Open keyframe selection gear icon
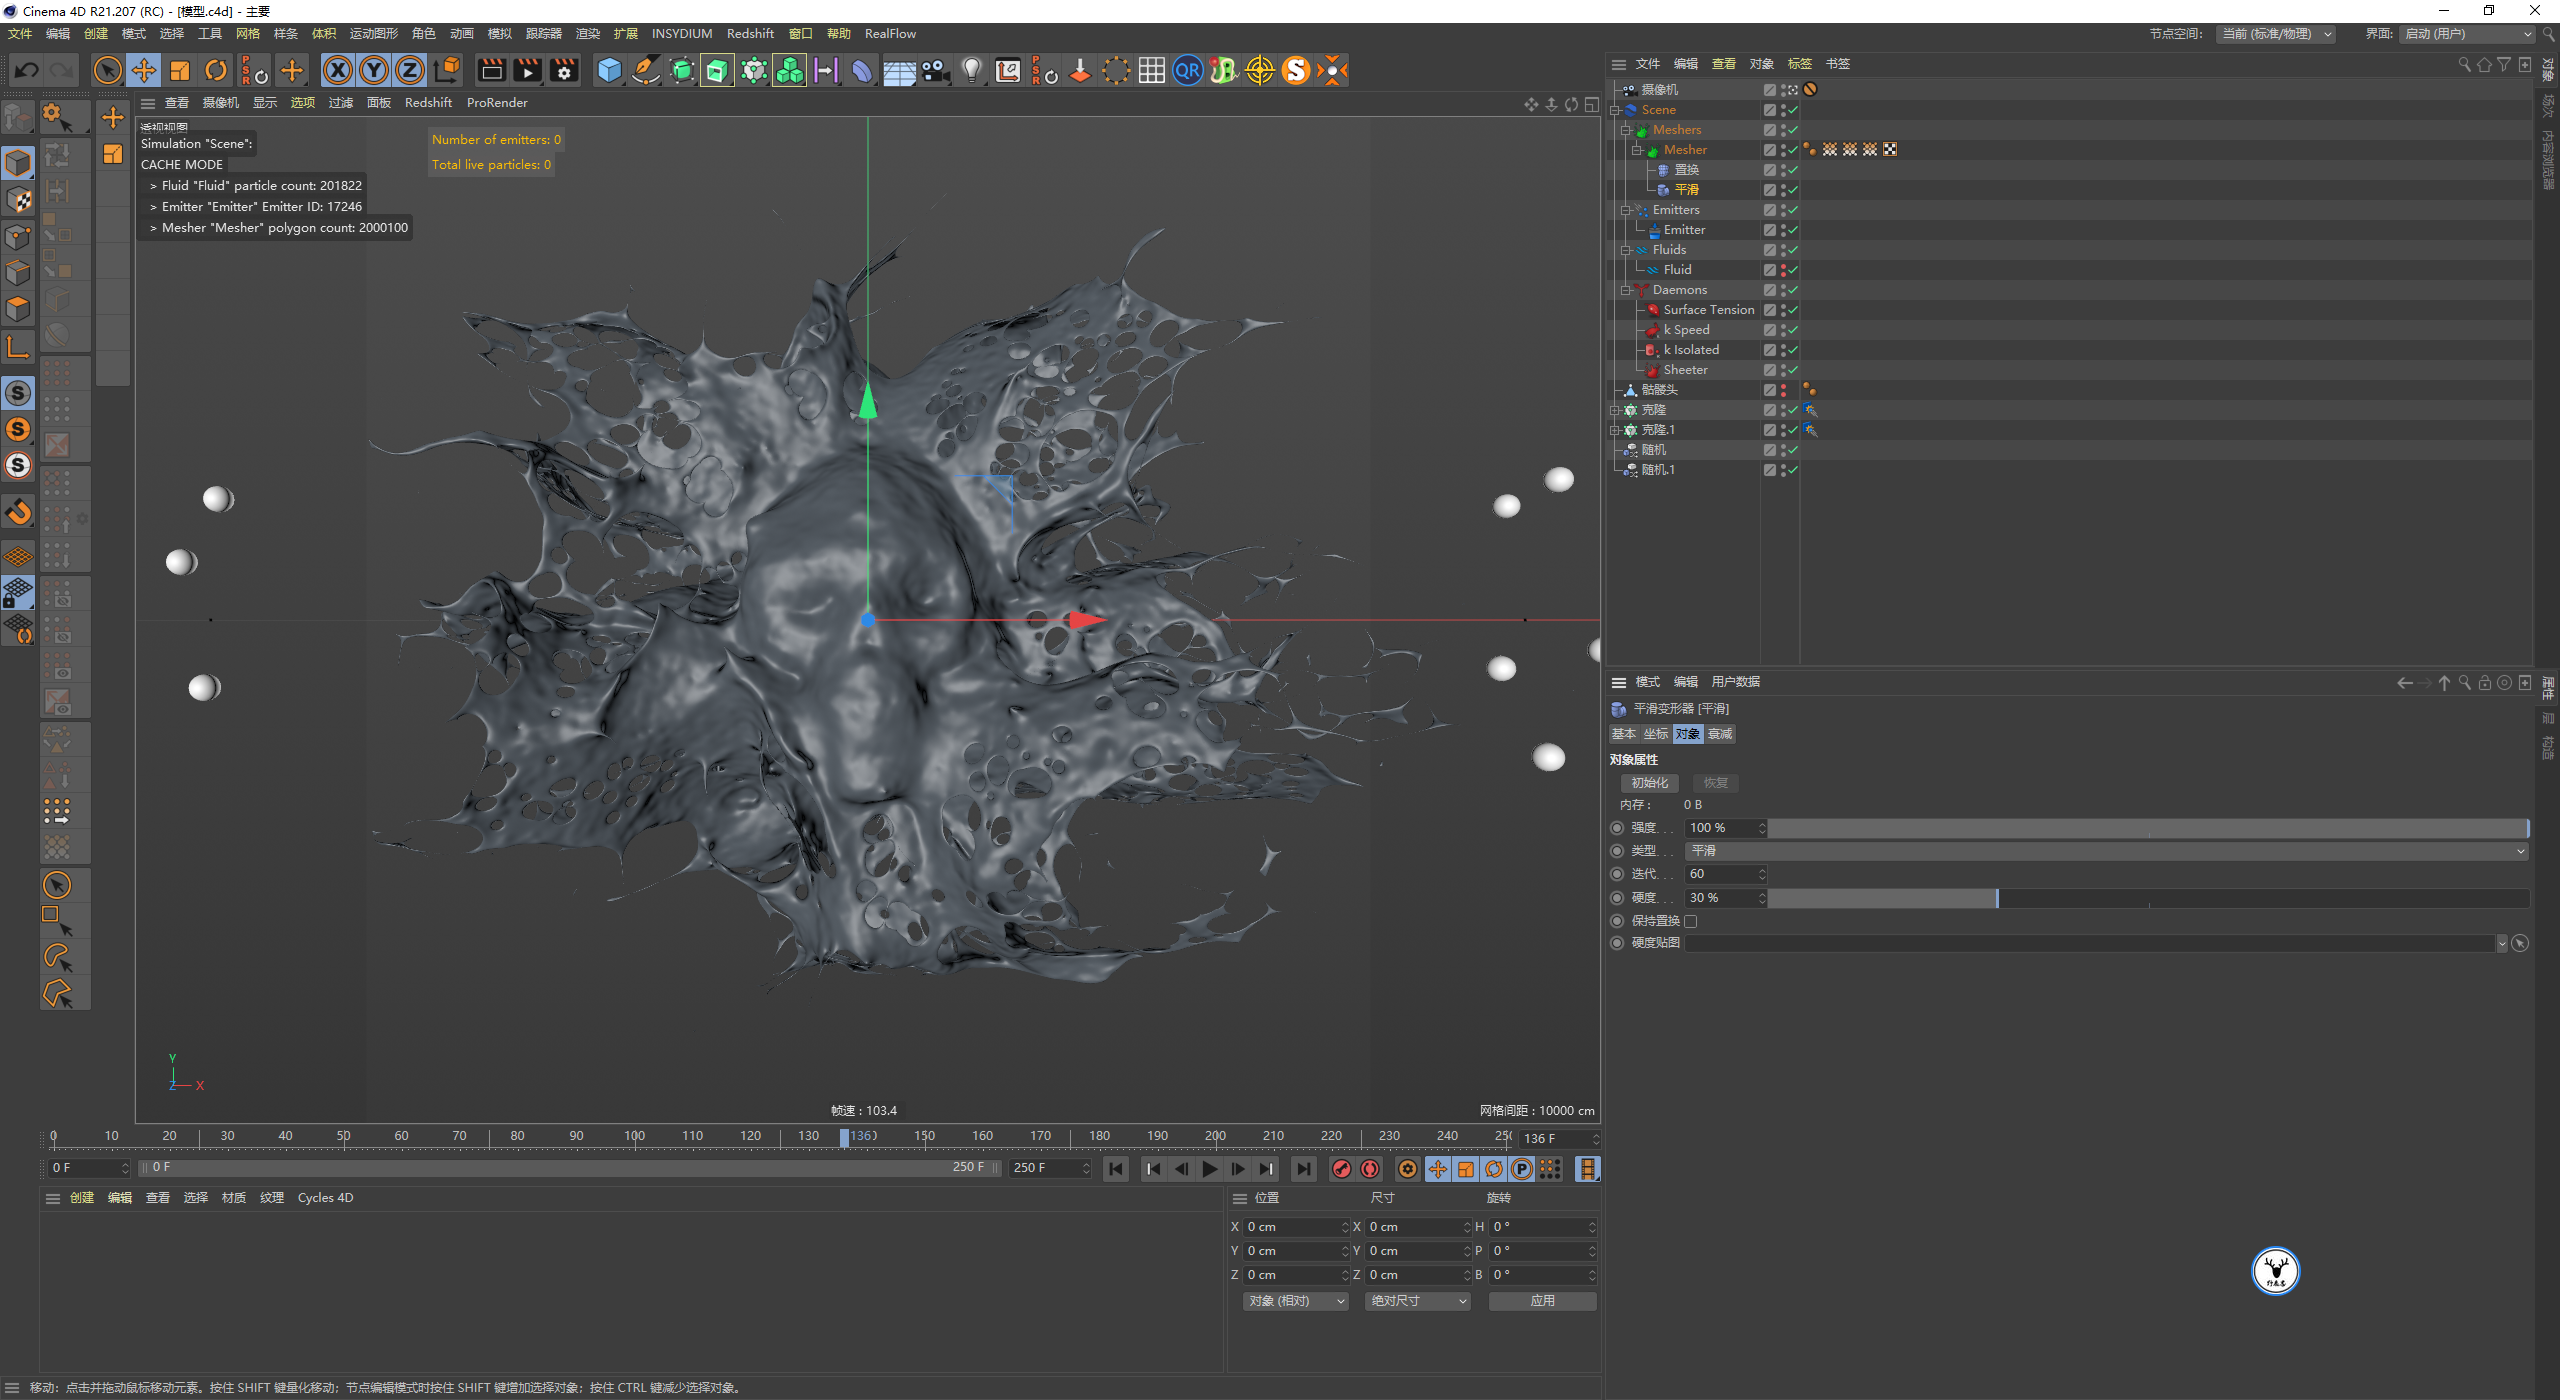This screenshot has height=1400, width=2560. [1408, 1169]
